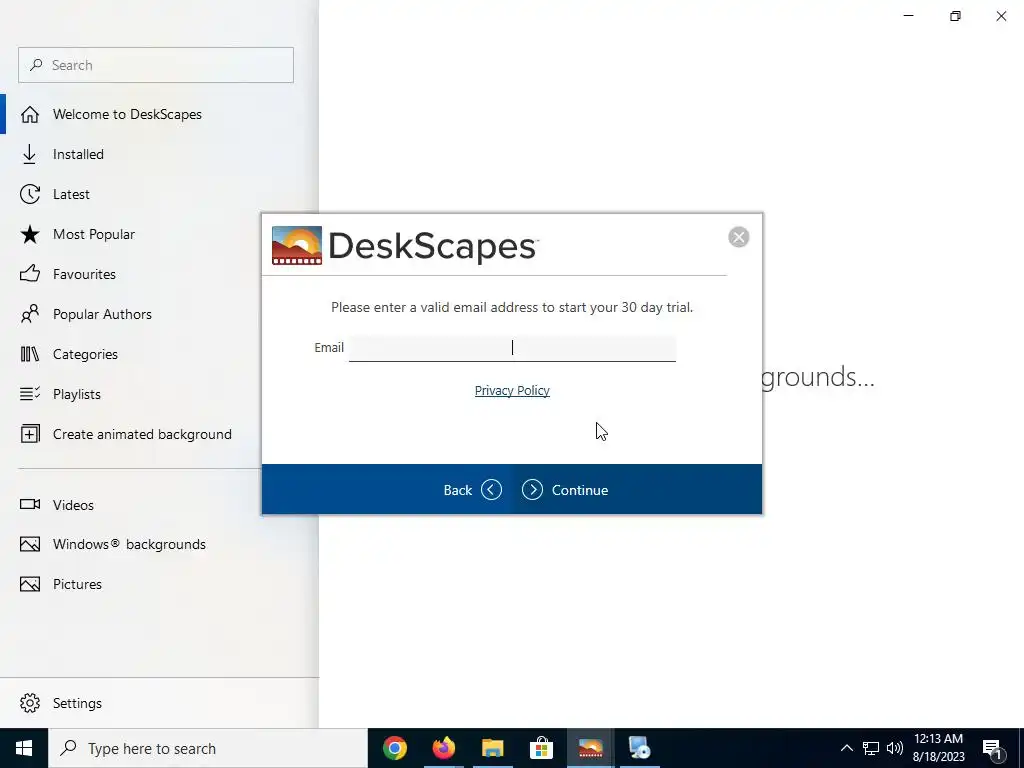Screen dimensions: 1024x768
Task: Click the DeskScapes Search box
Action: 156,65
